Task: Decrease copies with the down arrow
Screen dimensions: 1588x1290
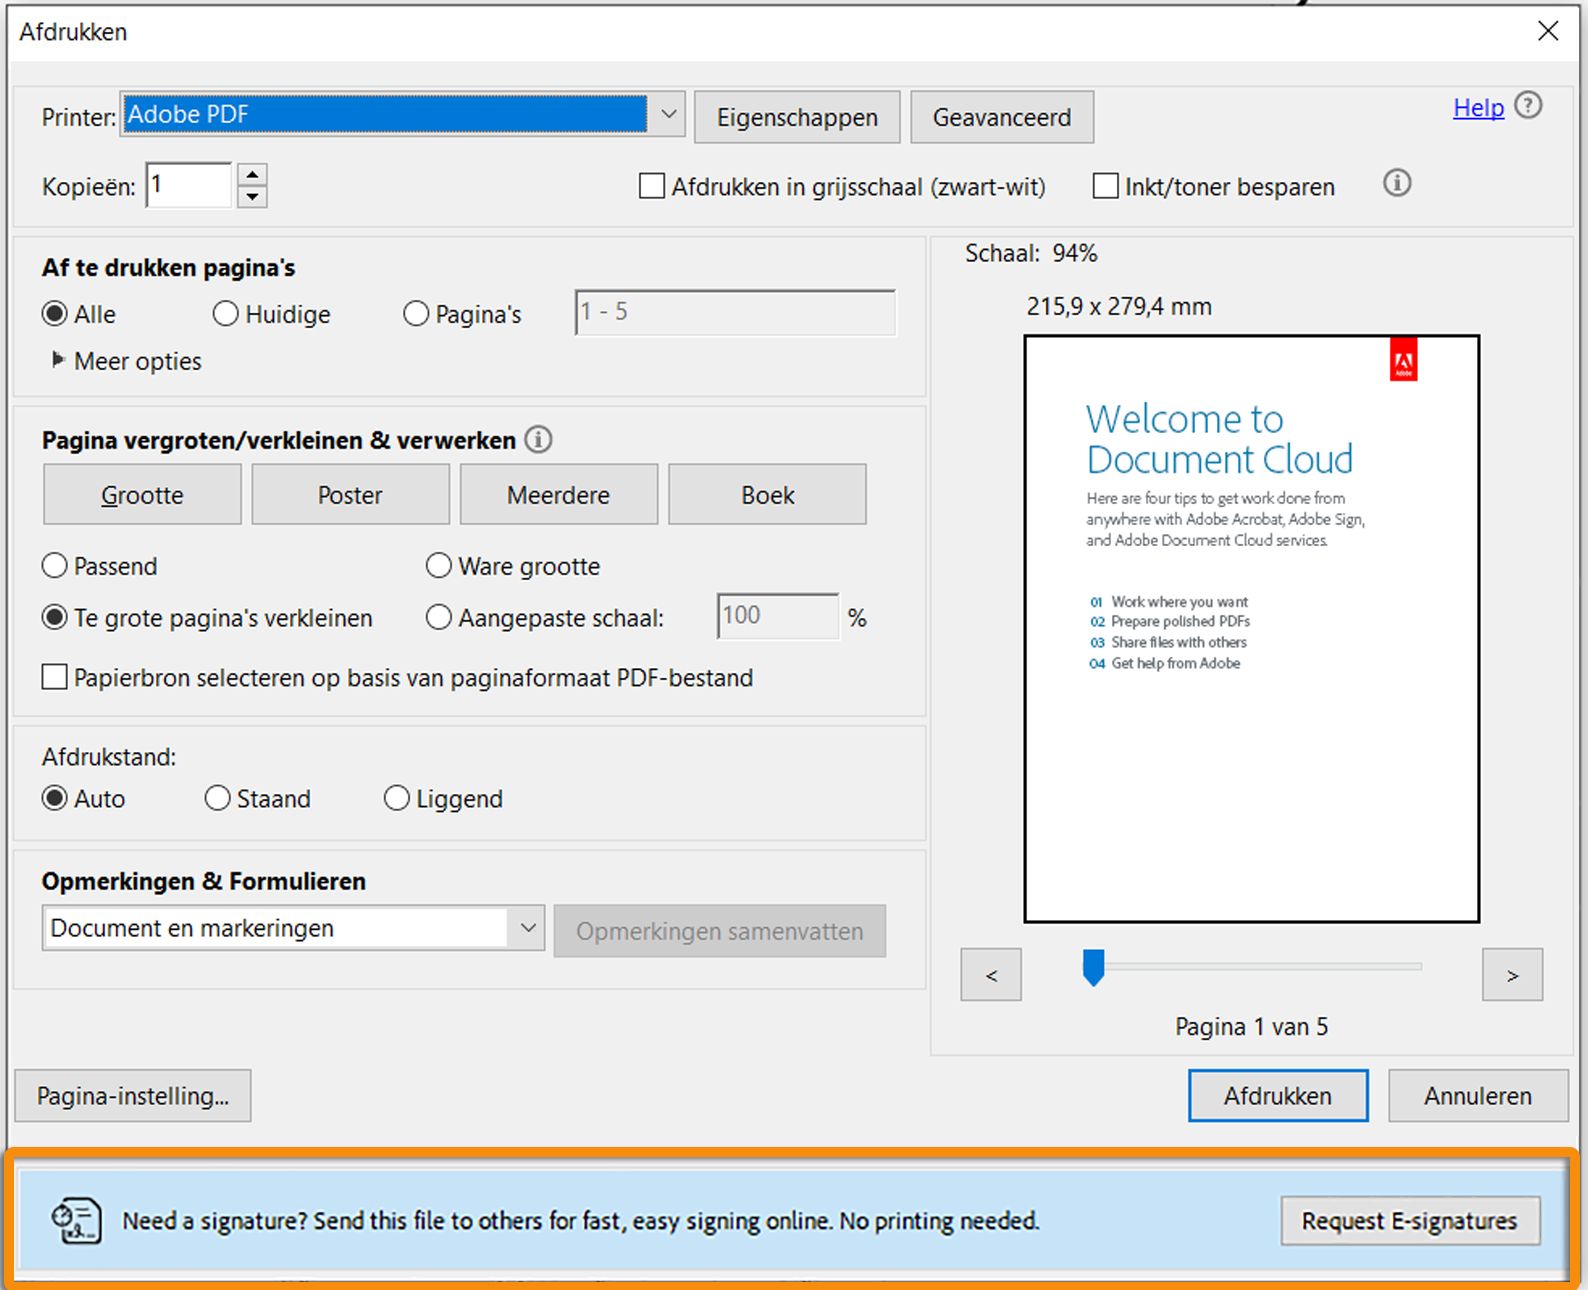Action: [252, 196]
